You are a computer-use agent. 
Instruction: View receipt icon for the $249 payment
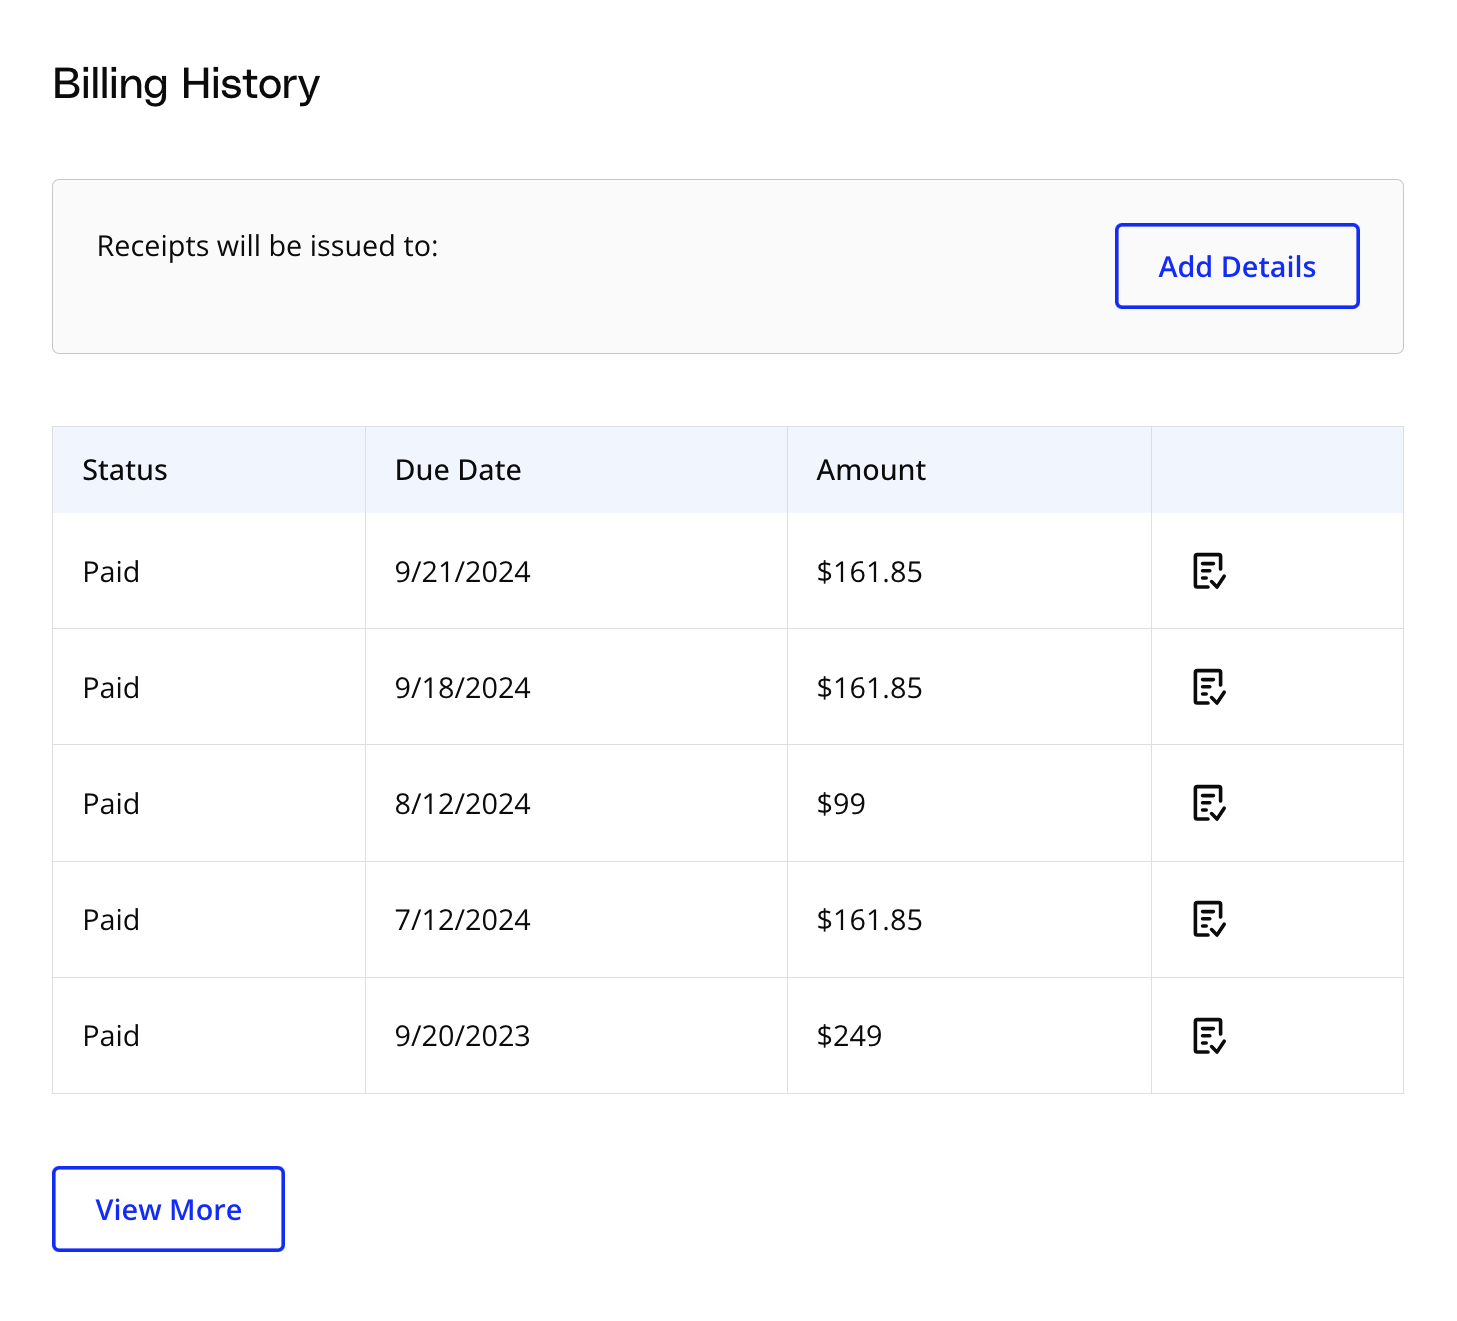pyautogui.click(x=1209, y=1036)
